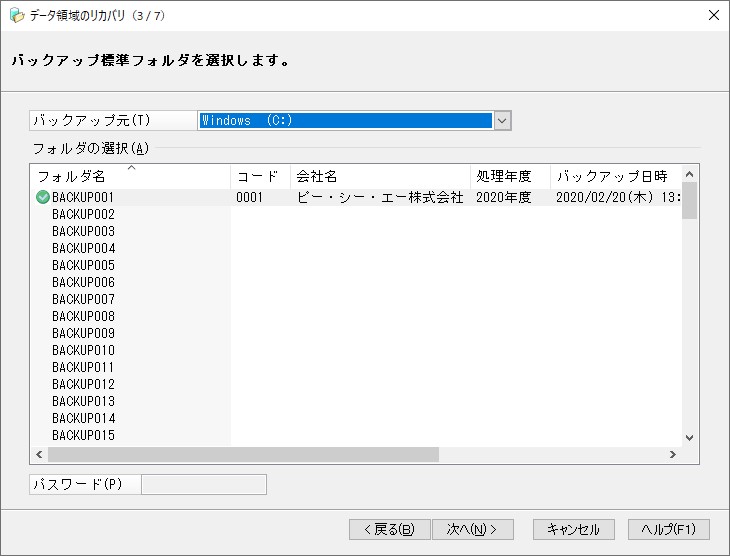Viewport: 730px width, 556px height.
Task: Click the recovery wizard icon in title bar
Action: coord(17,15)
